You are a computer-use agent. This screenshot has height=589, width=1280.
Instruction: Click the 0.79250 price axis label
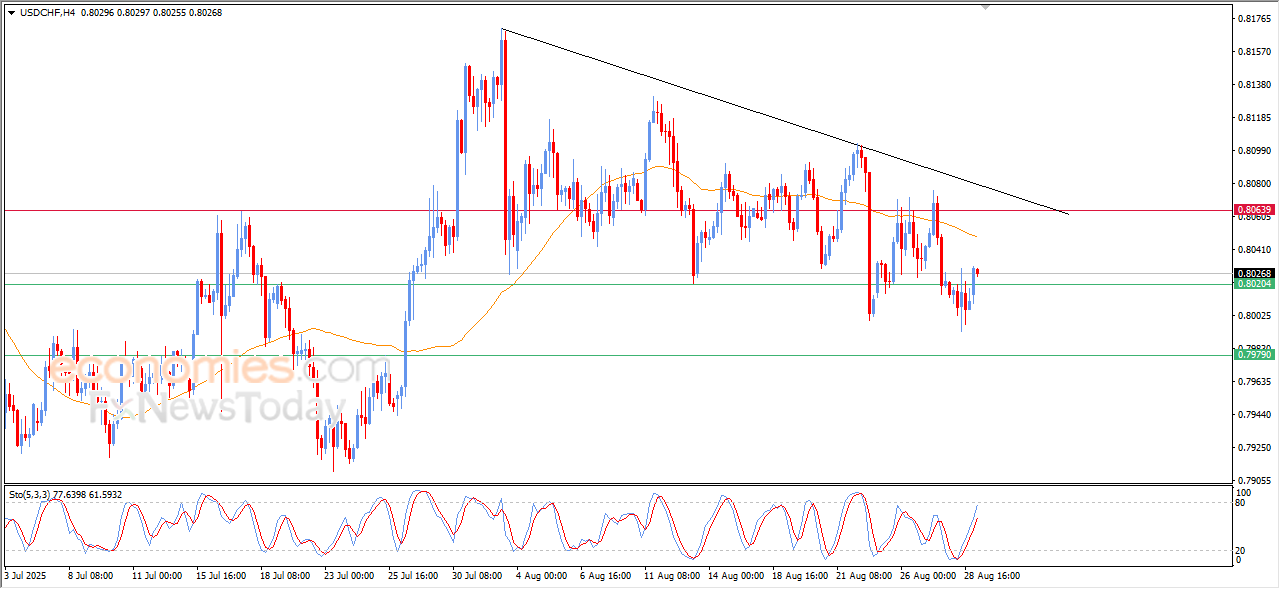pos(1254,448)
